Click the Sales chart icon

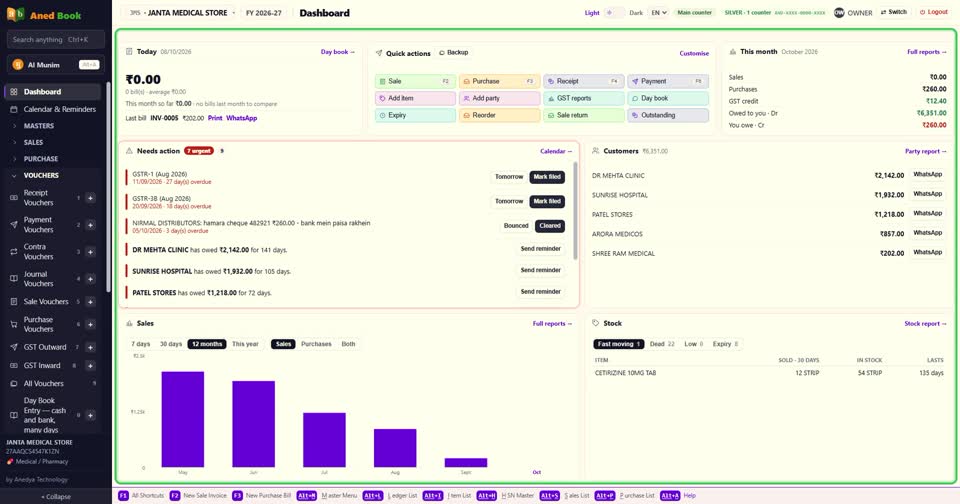pyautogui.click(x=129, y=323)
